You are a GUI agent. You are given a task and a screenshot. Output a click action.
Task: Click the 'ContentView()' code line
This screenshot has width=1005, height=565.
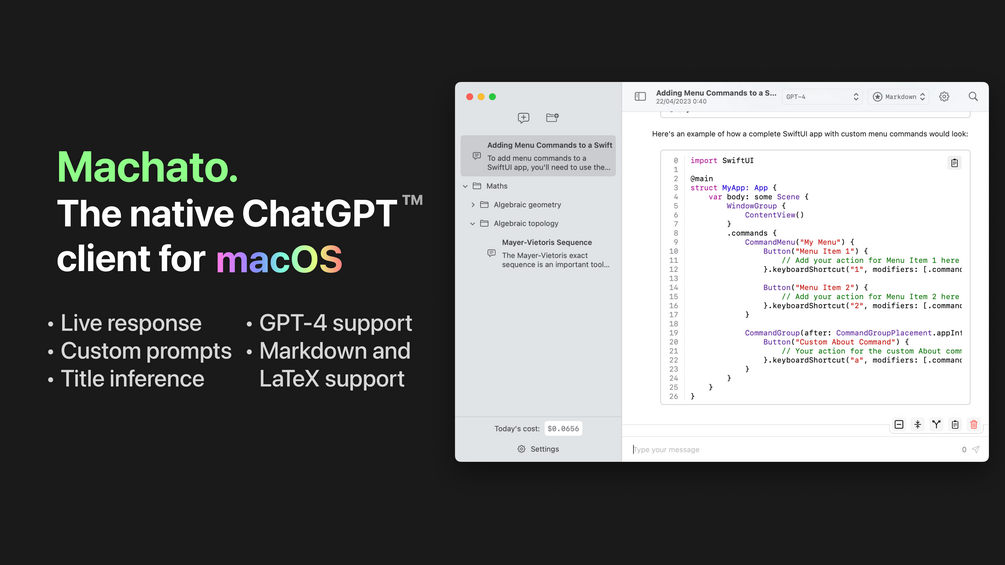[x=774, y=215]
